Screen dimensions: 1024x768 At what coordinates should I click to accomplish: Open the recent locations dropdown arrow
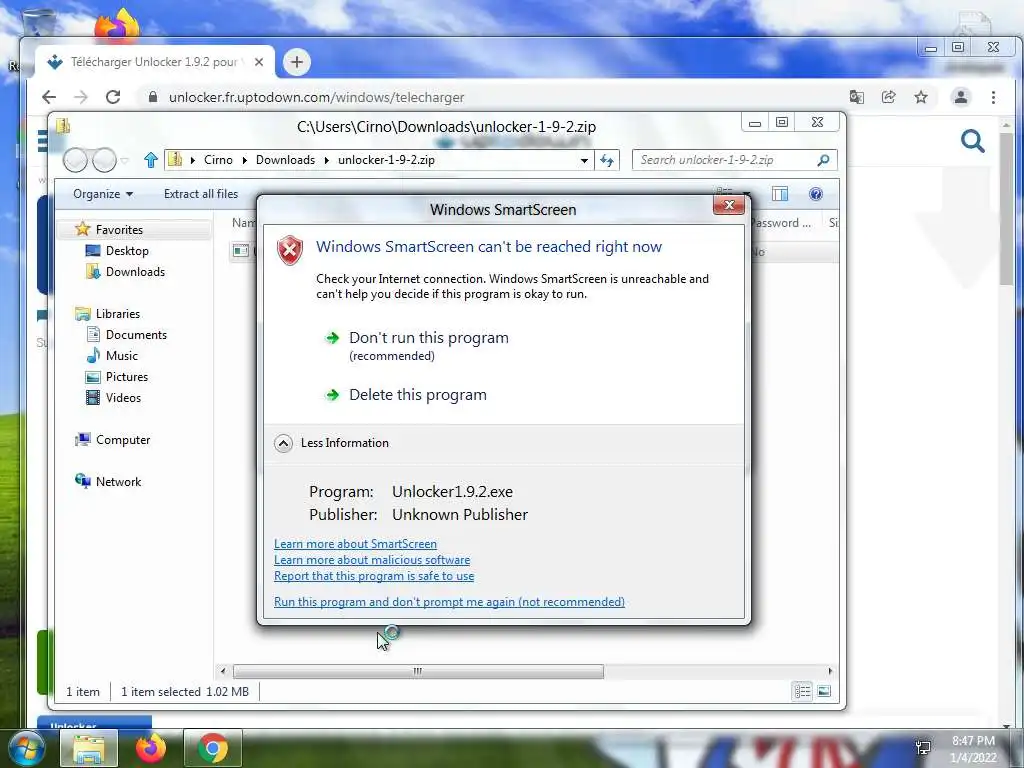pos(125,160)
